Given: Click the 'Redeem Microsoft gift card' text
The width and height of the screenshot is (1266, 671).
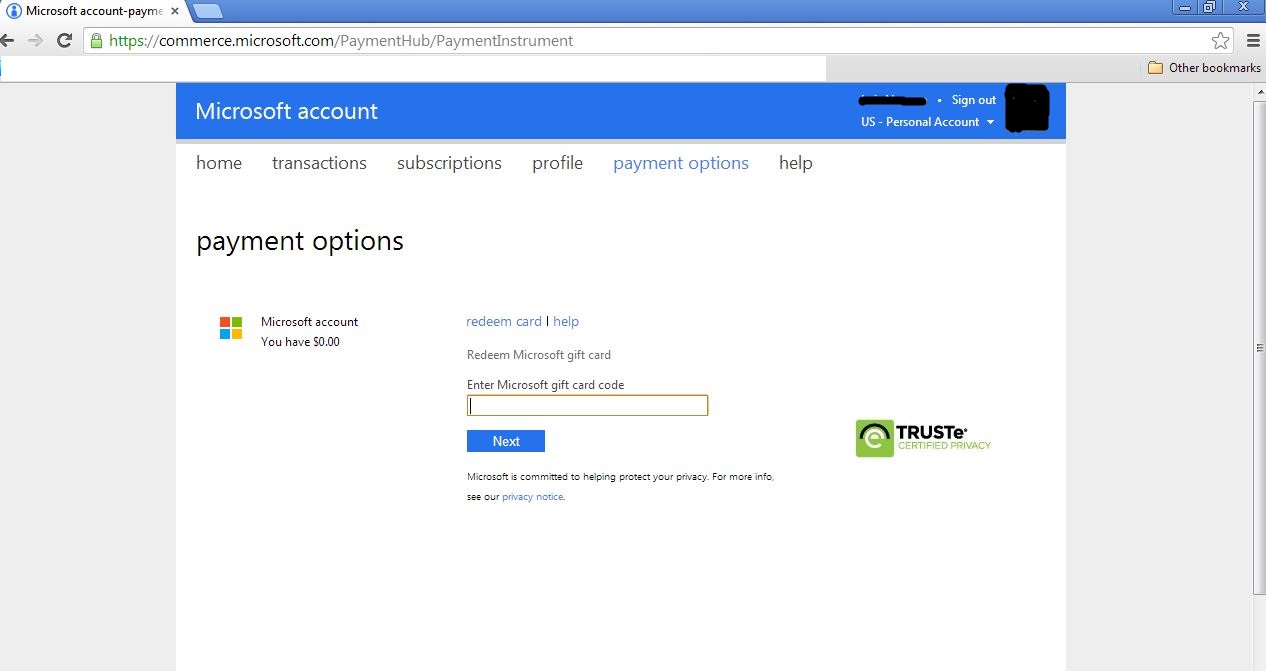Looking at the screenshot, I should [539, 355].
